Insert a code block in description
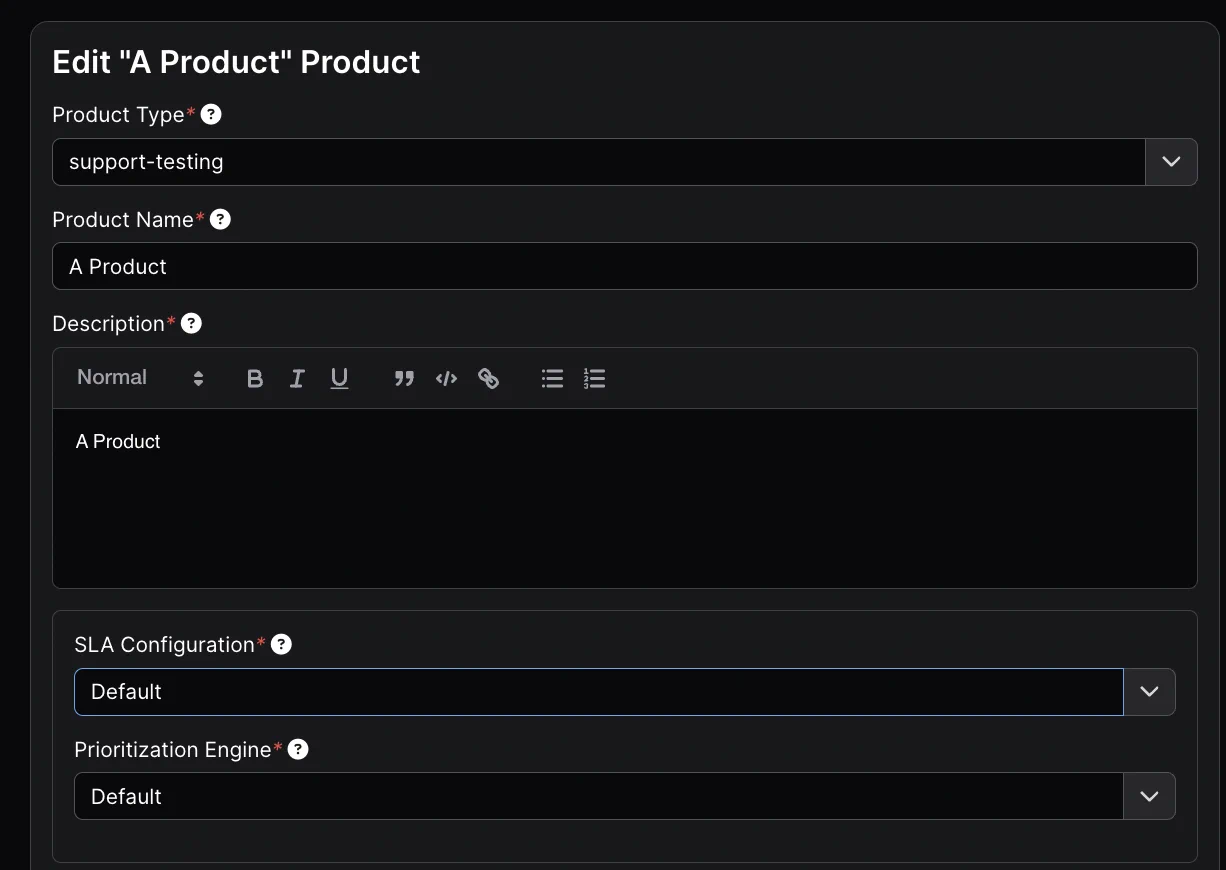The image size is (1226, 870). tap(446, 378)
